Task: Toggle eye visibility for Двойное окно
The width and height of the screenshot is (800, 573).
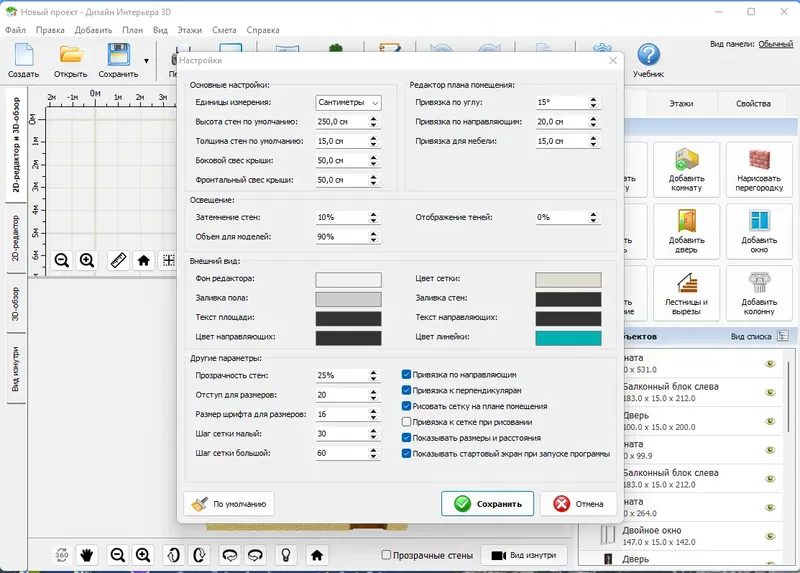Action: (x=770, y=536)
